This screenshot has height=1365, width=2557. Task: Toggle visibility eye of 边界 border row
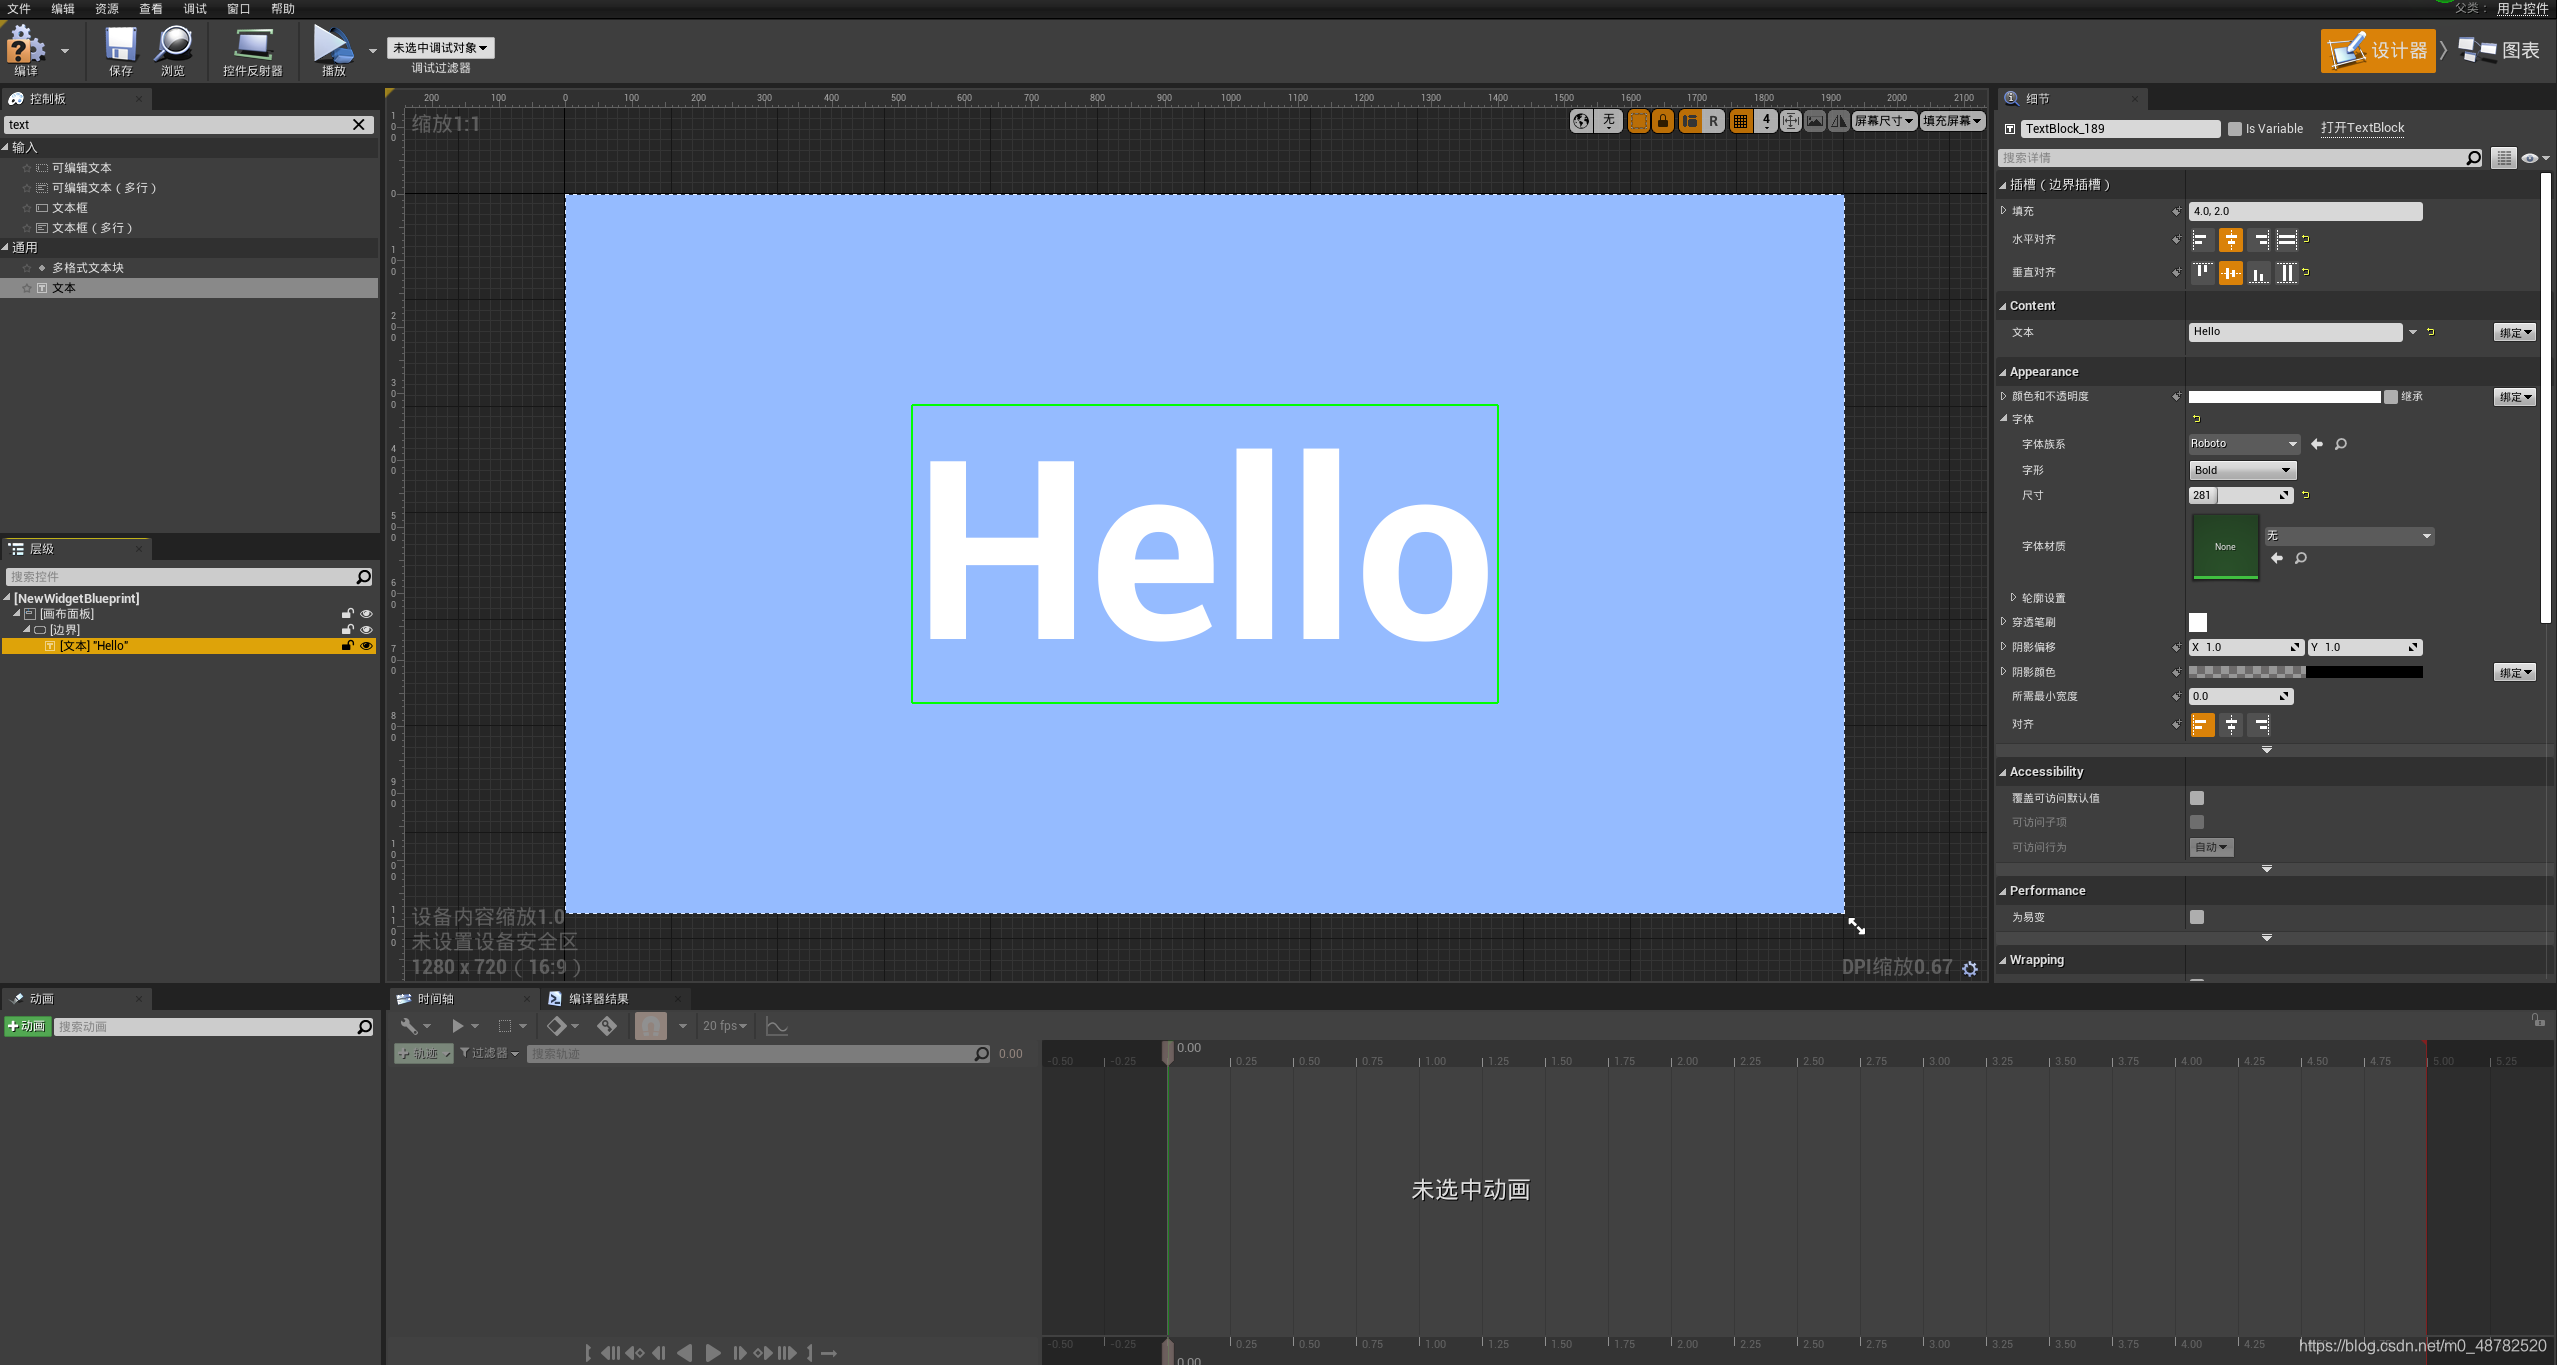pos(366,630)
